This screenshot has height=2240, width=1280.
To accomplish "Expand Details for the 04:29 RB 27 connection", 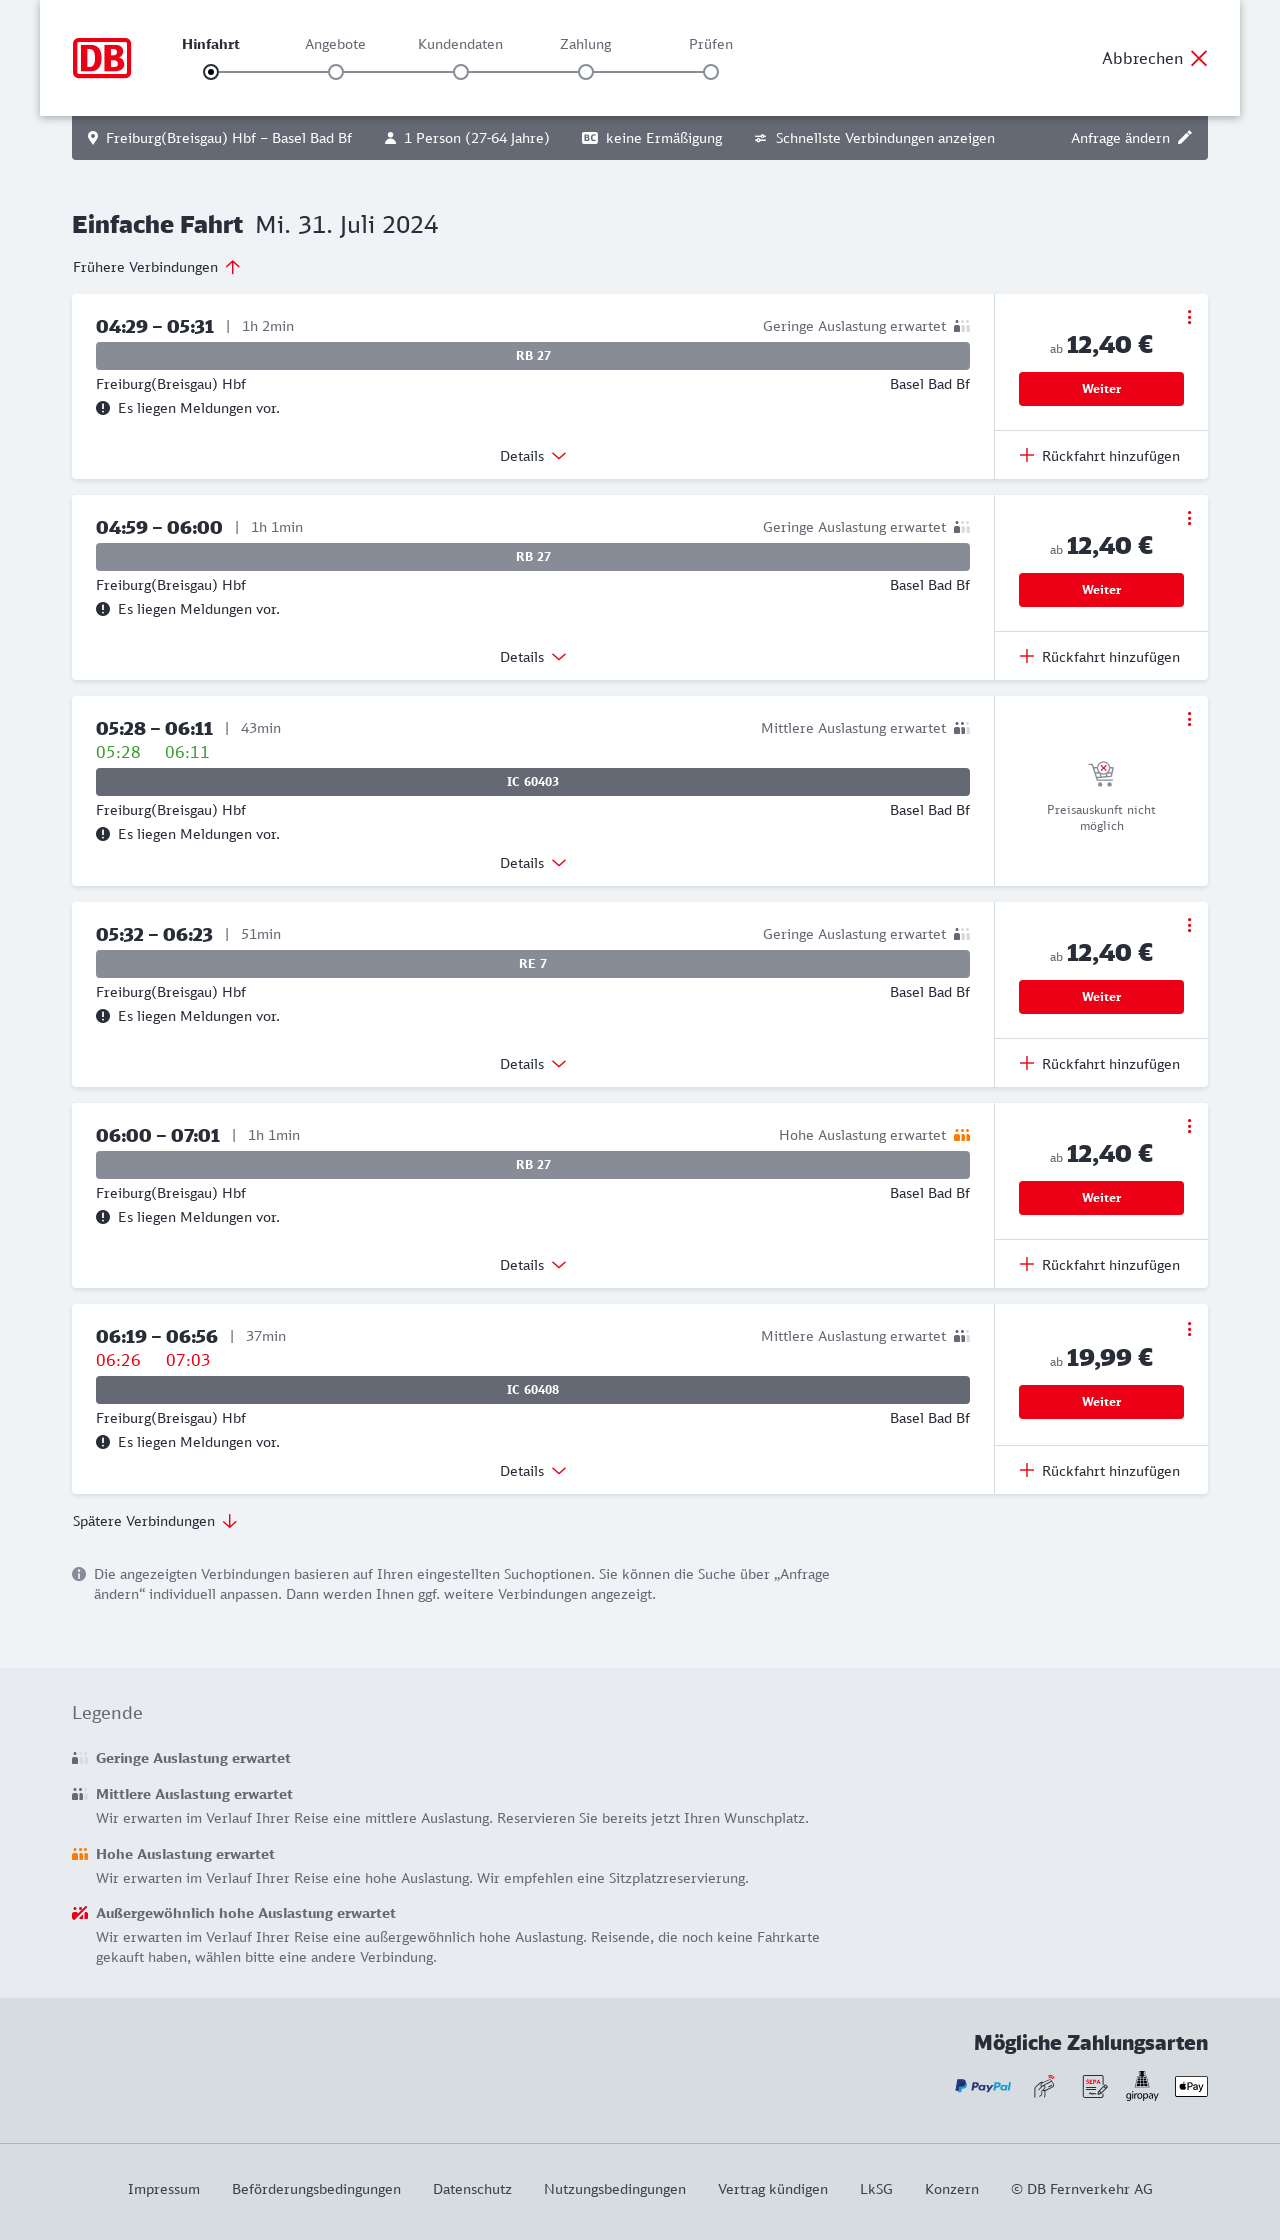I will click(x=533, y=456).
